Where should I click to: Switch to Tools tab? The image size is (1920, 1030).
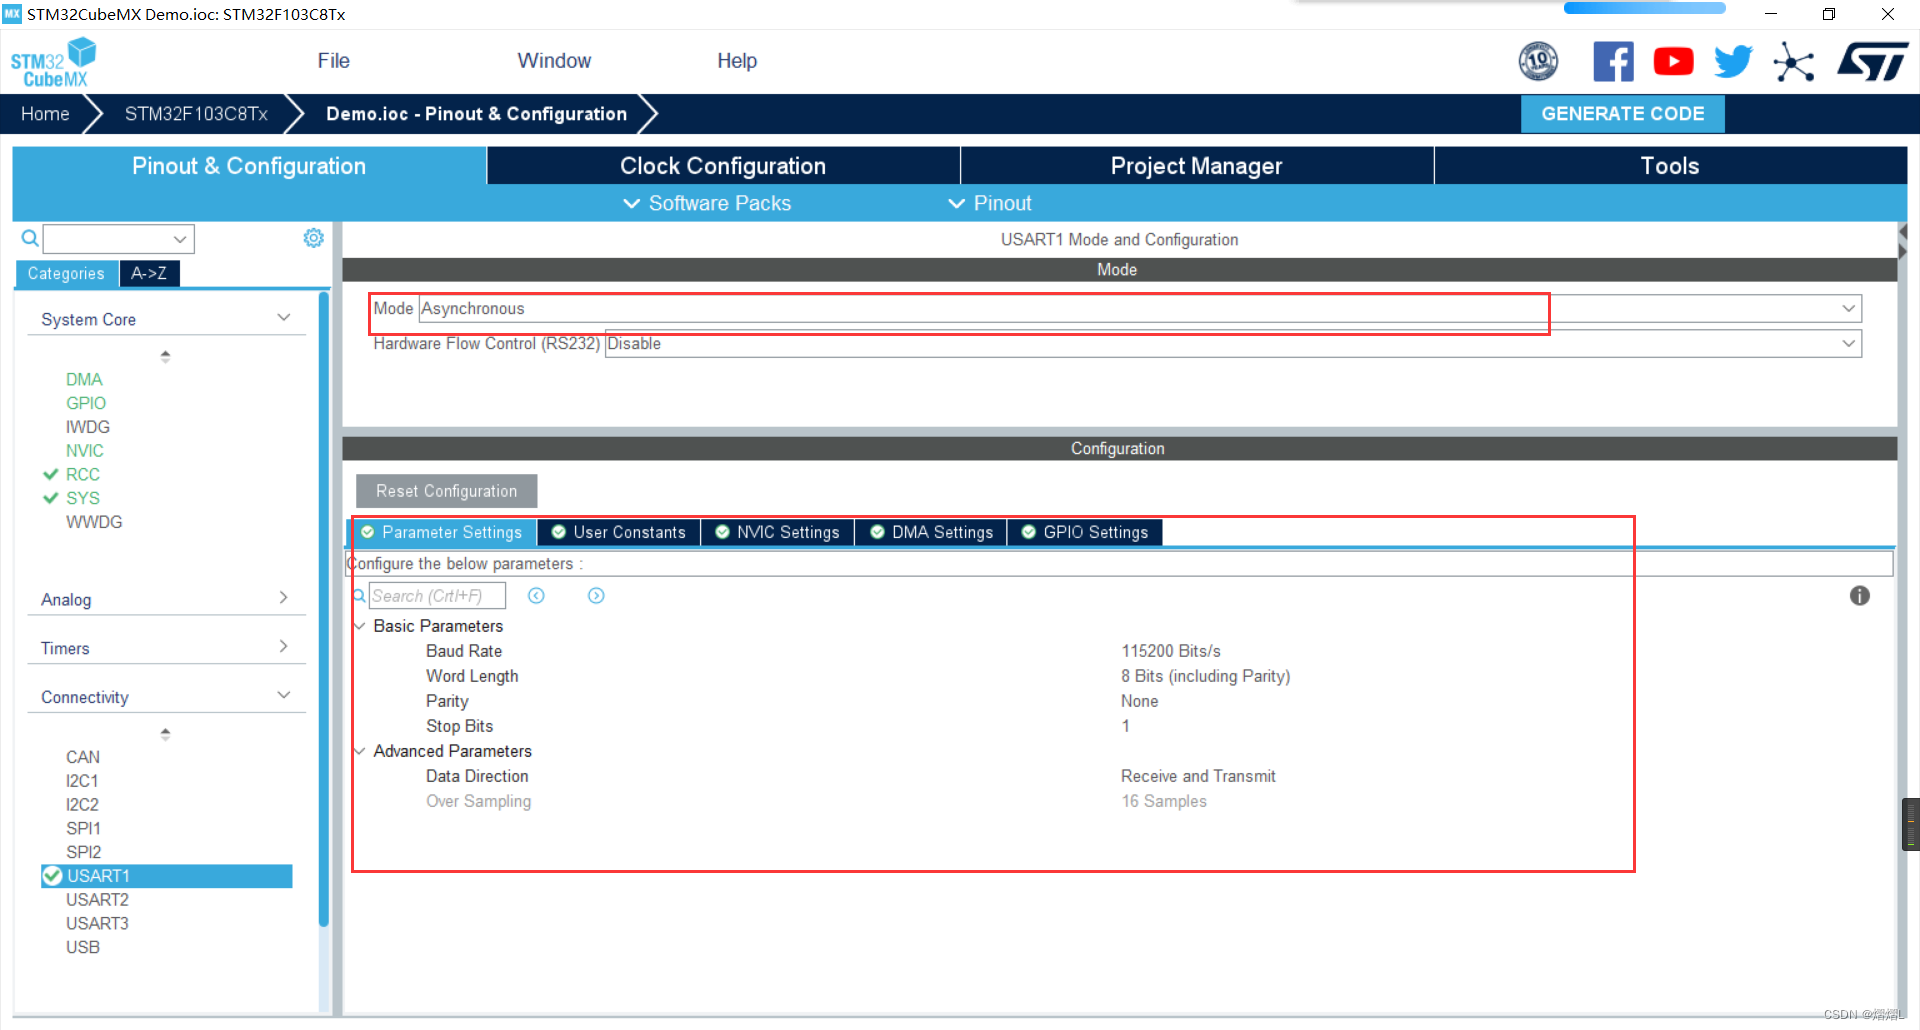pos(1670,166)
